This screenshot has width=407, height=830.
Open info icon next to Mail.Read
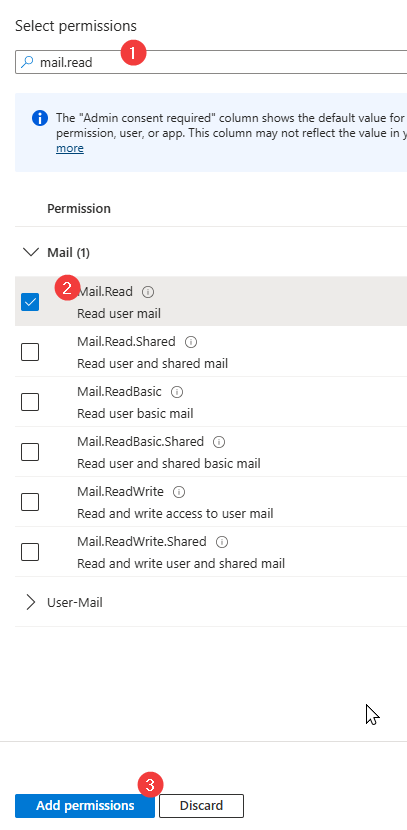[x=148, y=292]
